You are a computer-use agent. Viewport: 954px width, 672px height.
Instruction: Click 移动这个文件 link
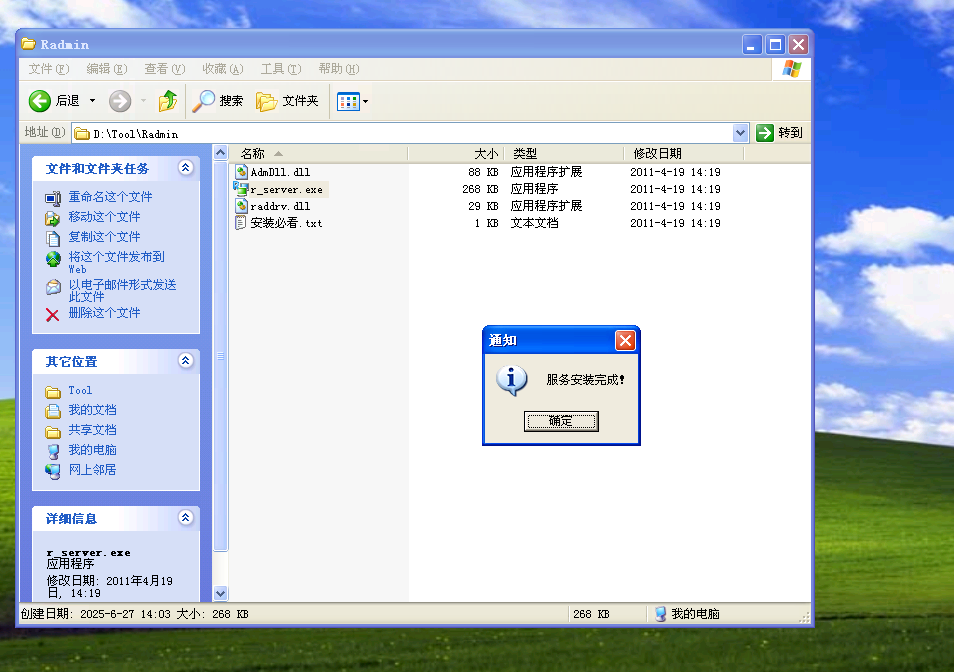tap(104, 217)
